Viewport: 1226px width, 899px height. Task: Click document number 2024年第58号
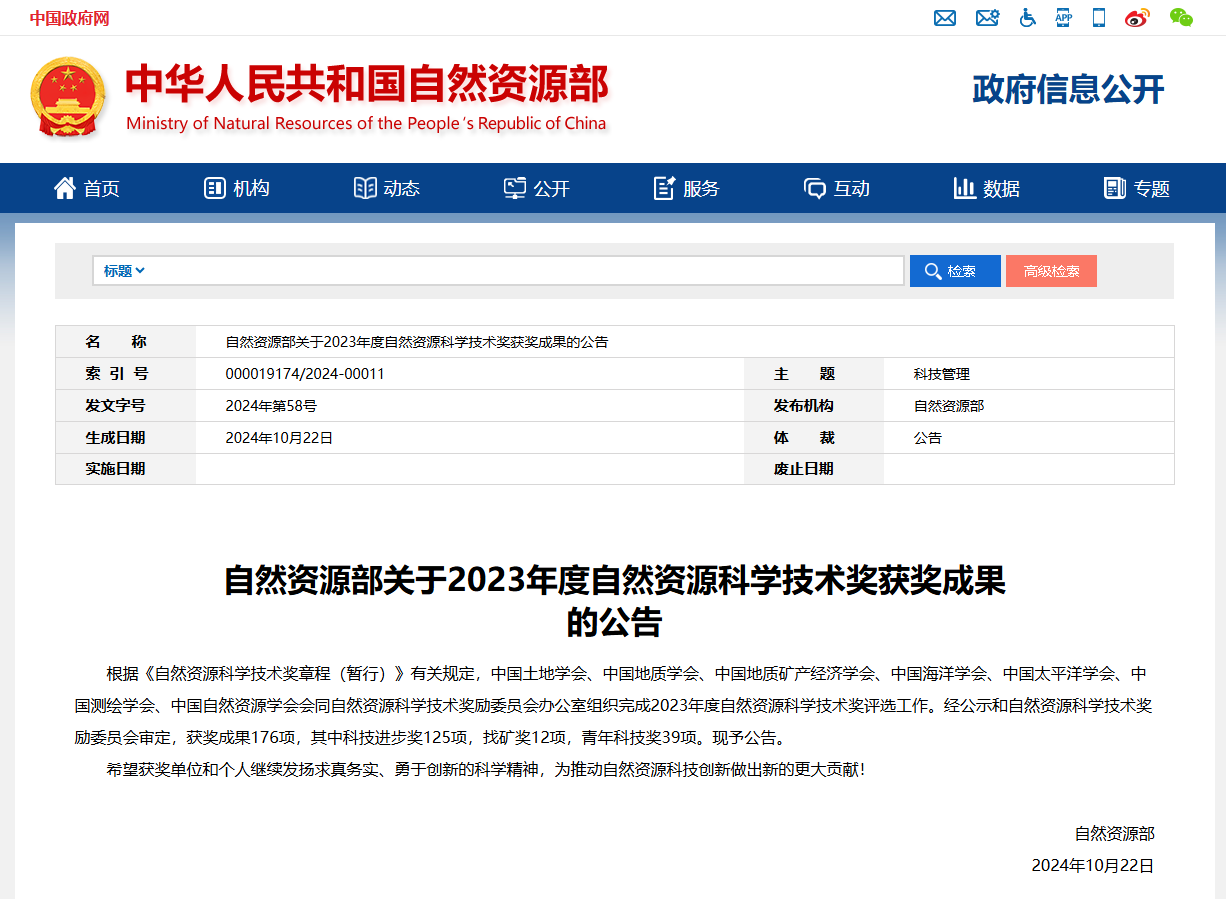click(x=271, y=406)
